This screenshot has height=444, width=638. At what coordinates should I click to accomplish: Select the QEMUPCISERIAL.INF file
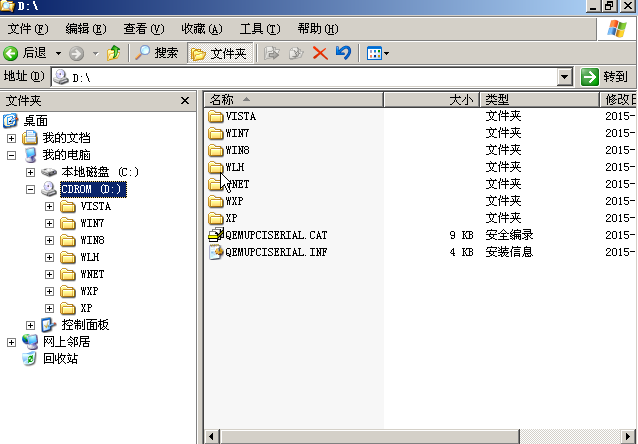point(276,252)
